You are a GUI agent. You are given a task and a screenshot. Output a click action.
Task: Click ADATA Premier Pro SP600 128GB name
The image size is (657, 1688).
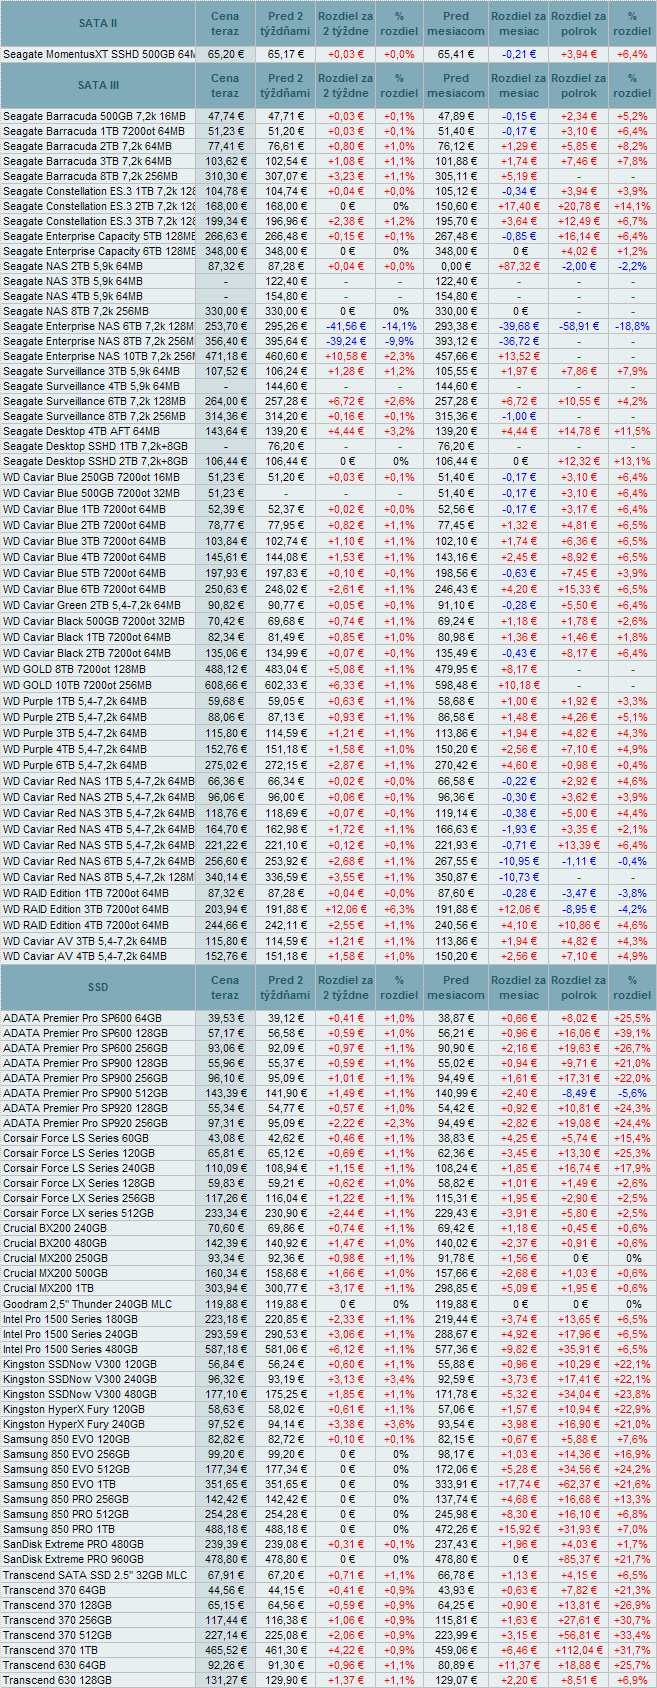click(85, 1033)
